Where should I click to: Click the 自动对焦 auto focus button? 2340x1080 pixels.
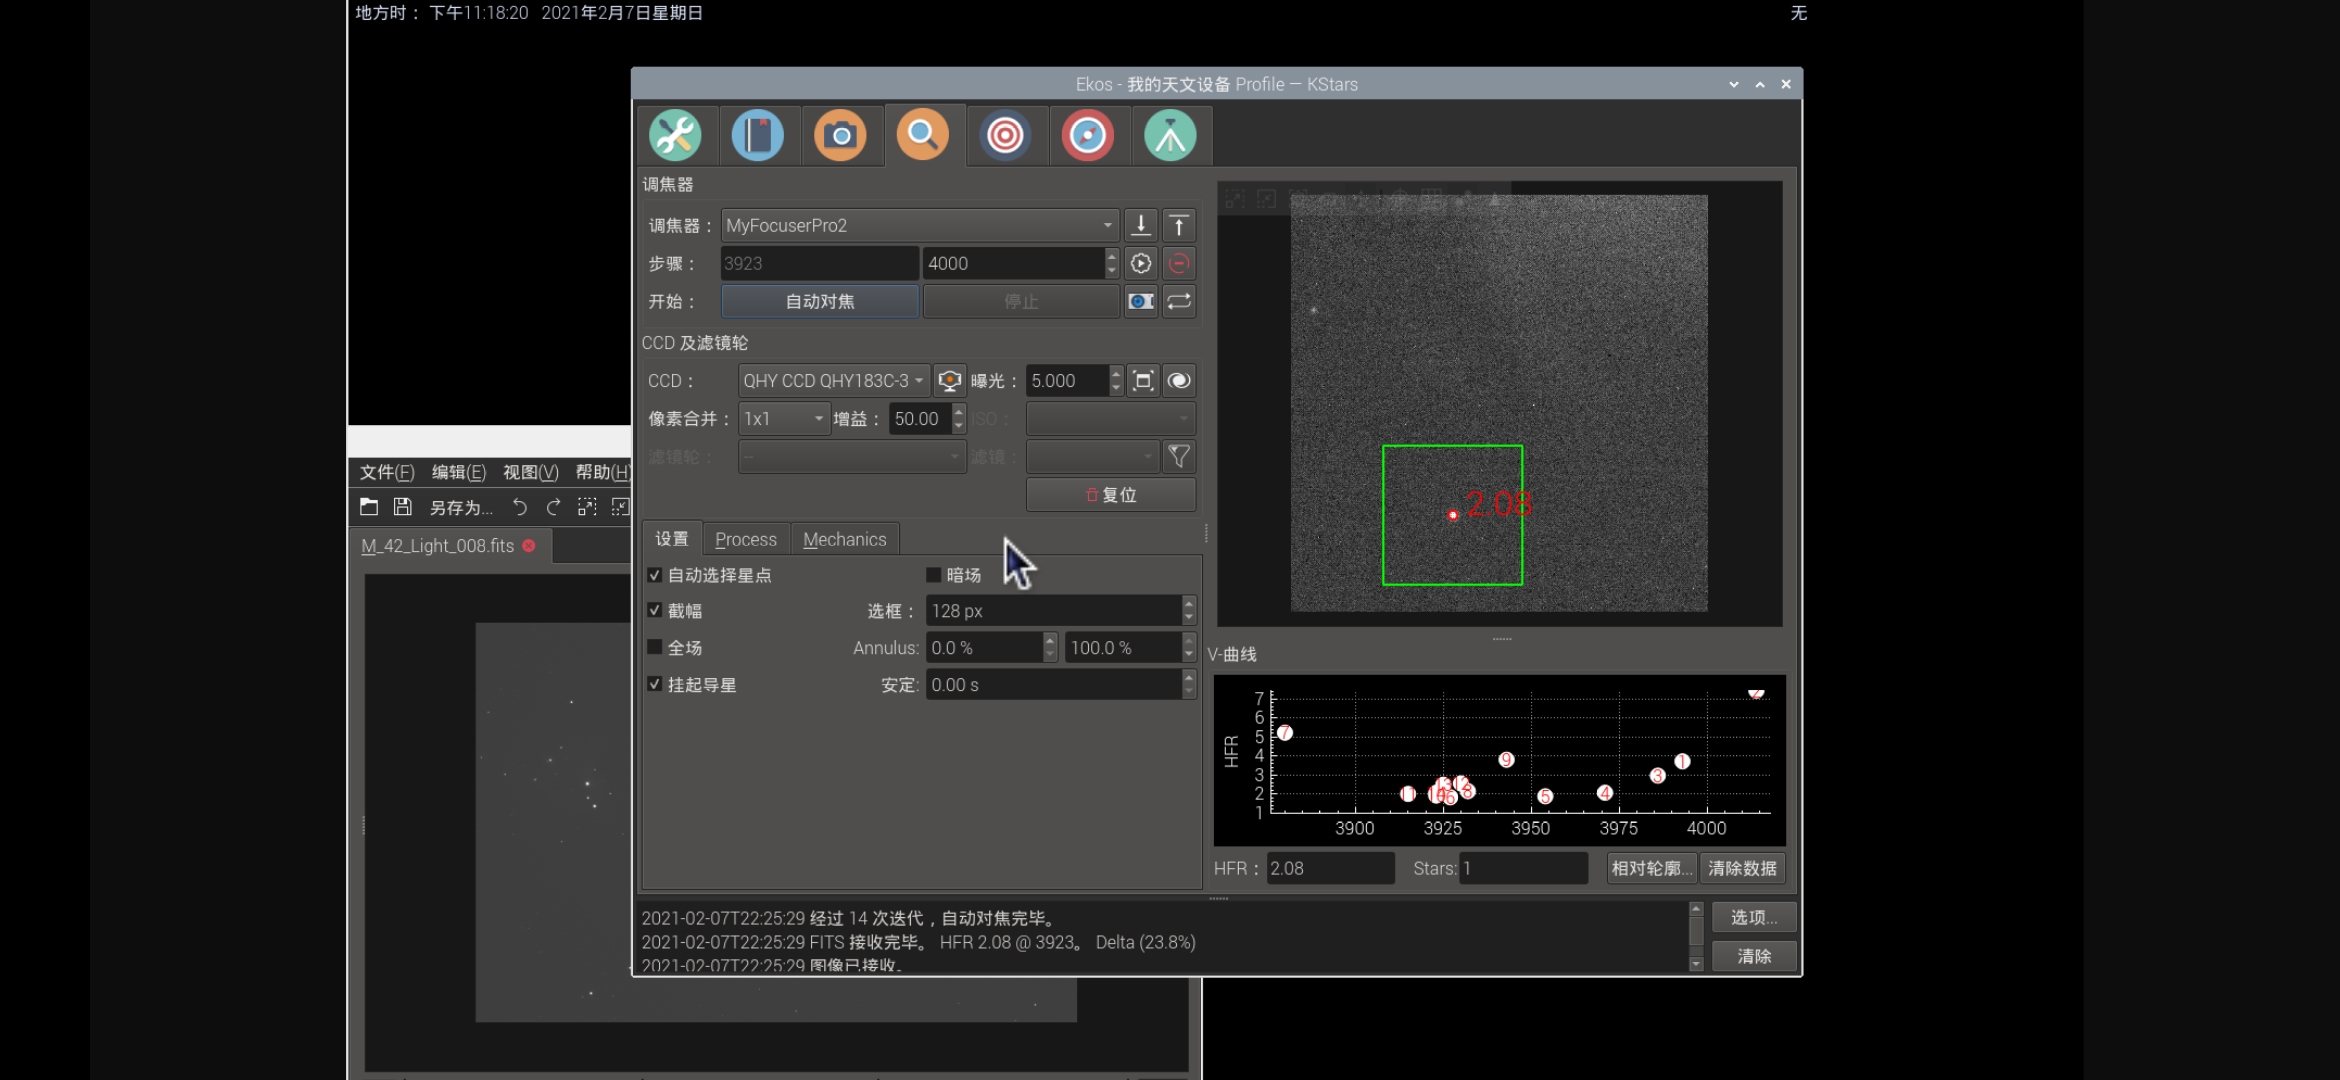tap(820, 301)
